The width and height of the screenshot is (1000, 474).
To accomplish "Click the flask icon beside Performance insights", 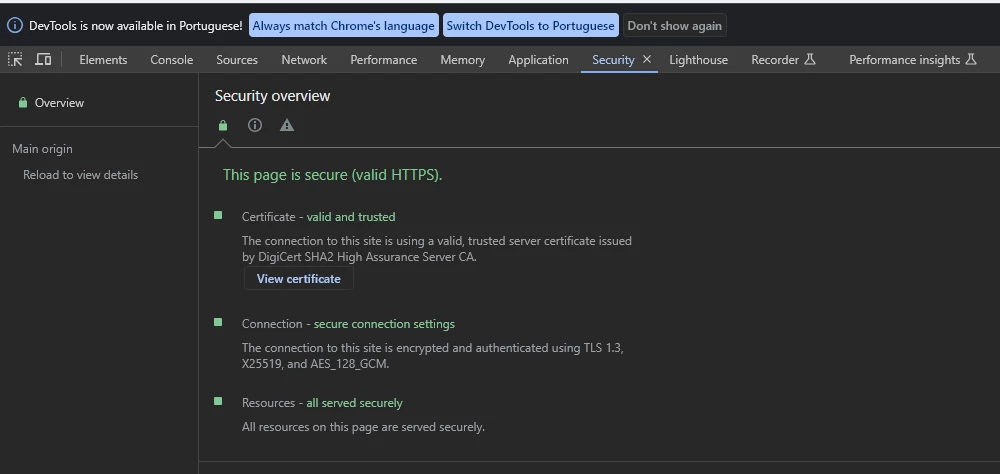I will 971,59.
